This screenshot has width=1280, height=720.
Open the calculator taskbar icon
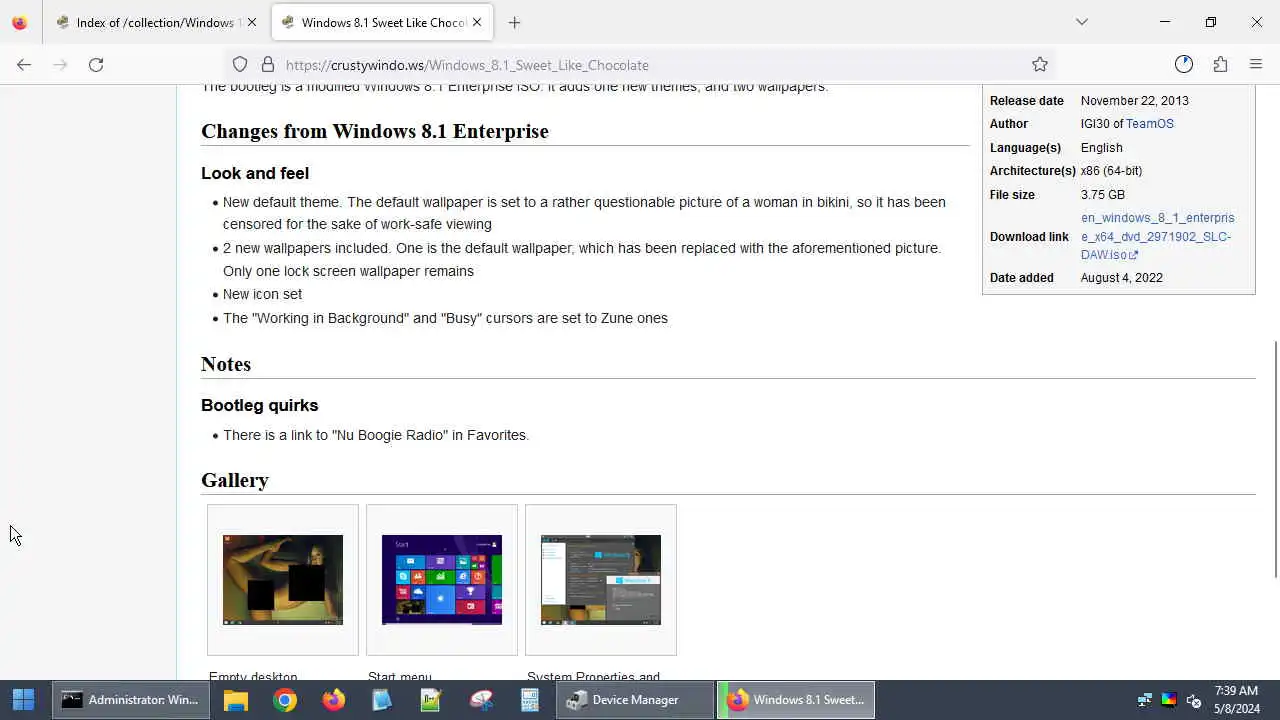530,700
